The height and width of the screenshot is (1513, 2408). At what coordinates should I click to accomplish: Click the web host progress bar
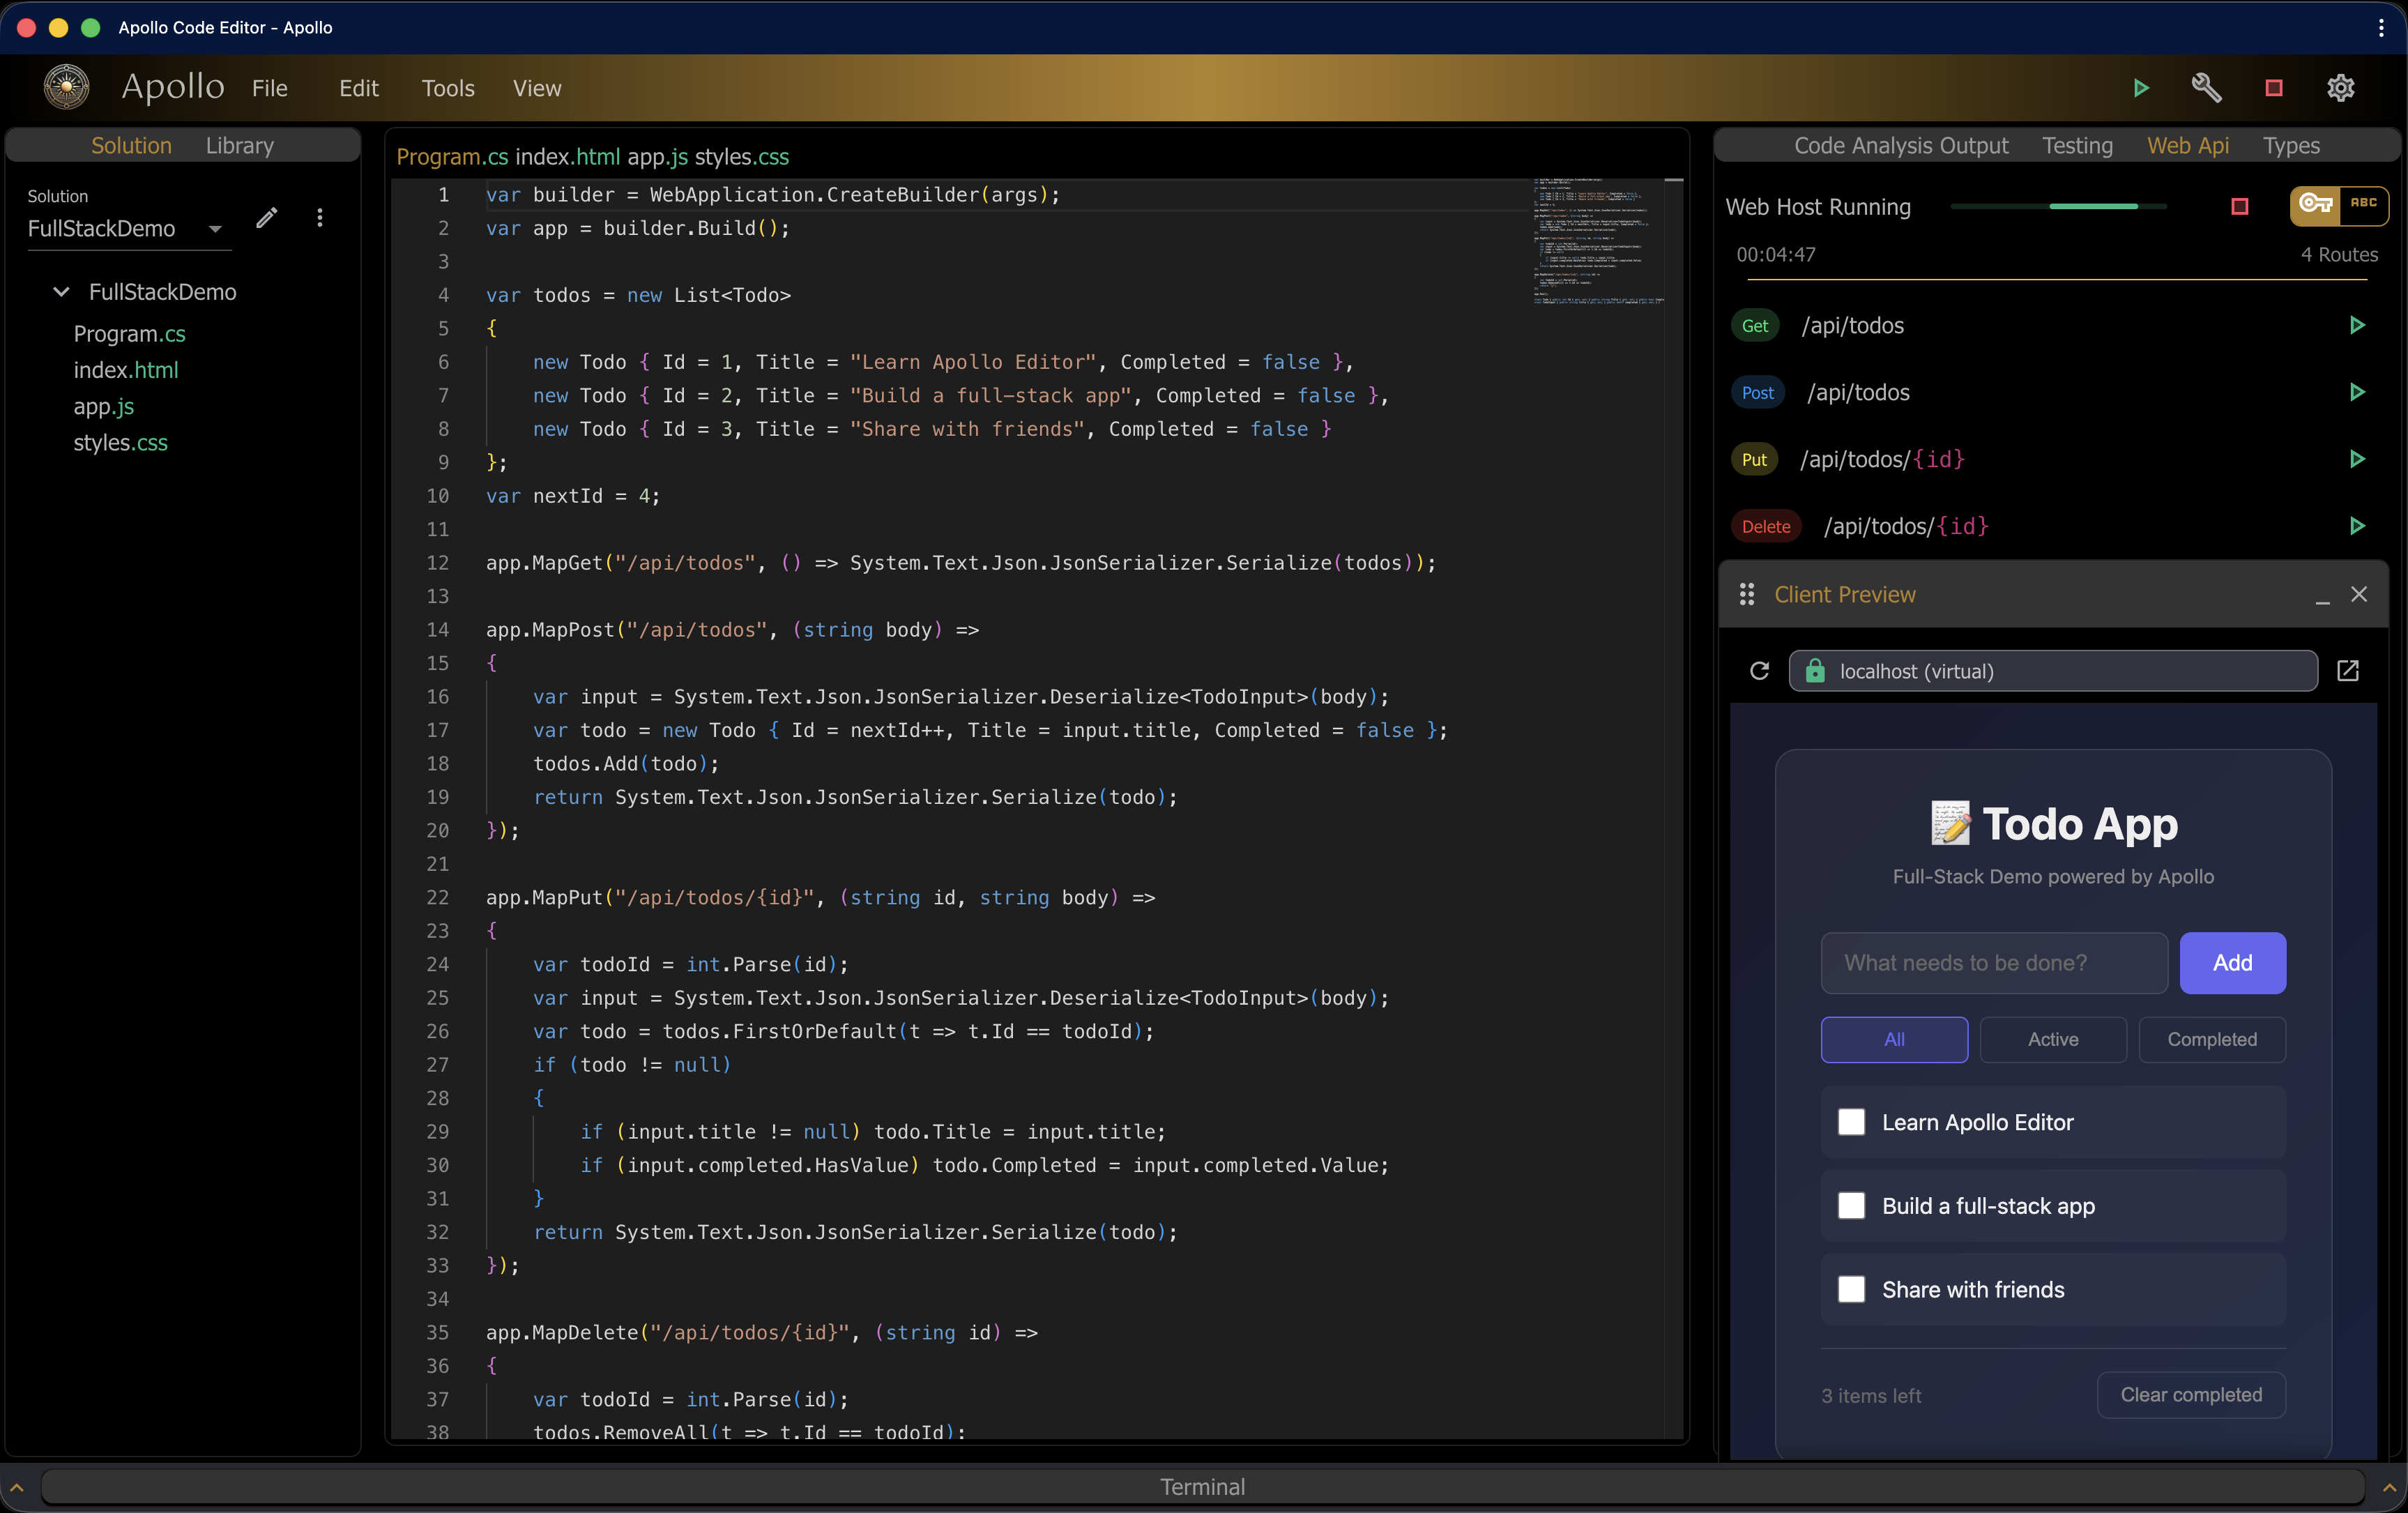2058,206
